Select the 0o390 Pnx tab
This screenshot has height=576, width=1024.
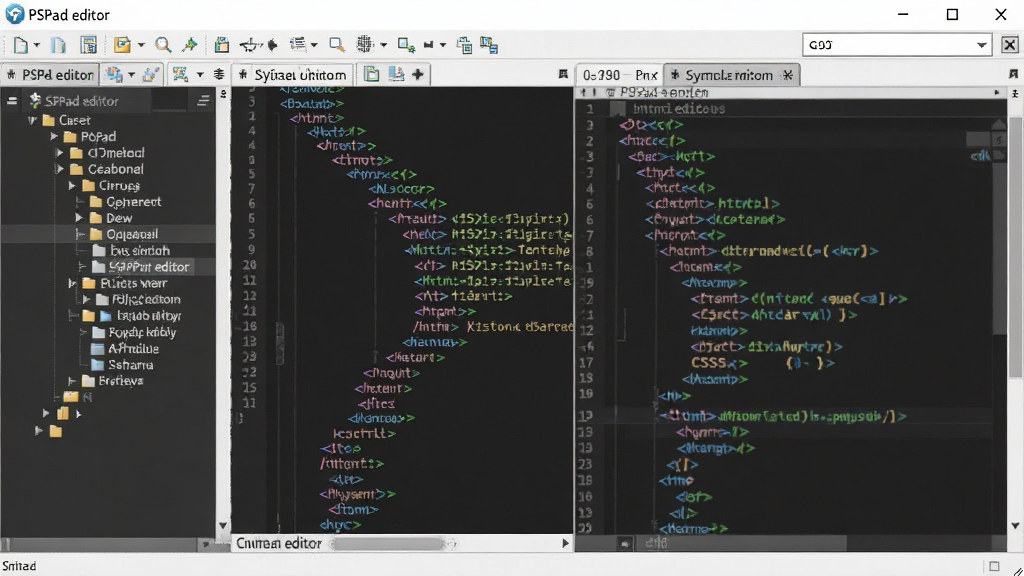click(619, 75)
